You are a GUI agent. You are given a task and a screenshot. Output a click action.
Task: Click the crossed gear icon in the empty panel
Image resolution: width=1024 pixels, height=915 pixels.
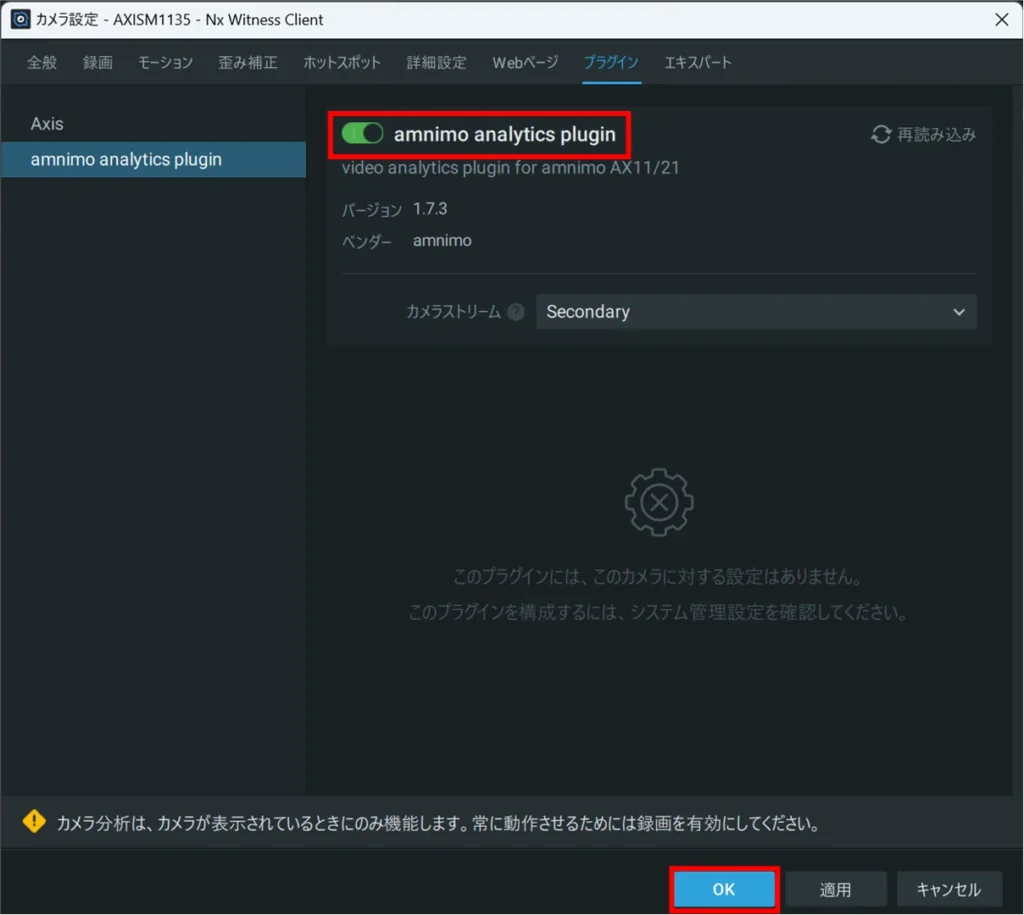(659, 502)
